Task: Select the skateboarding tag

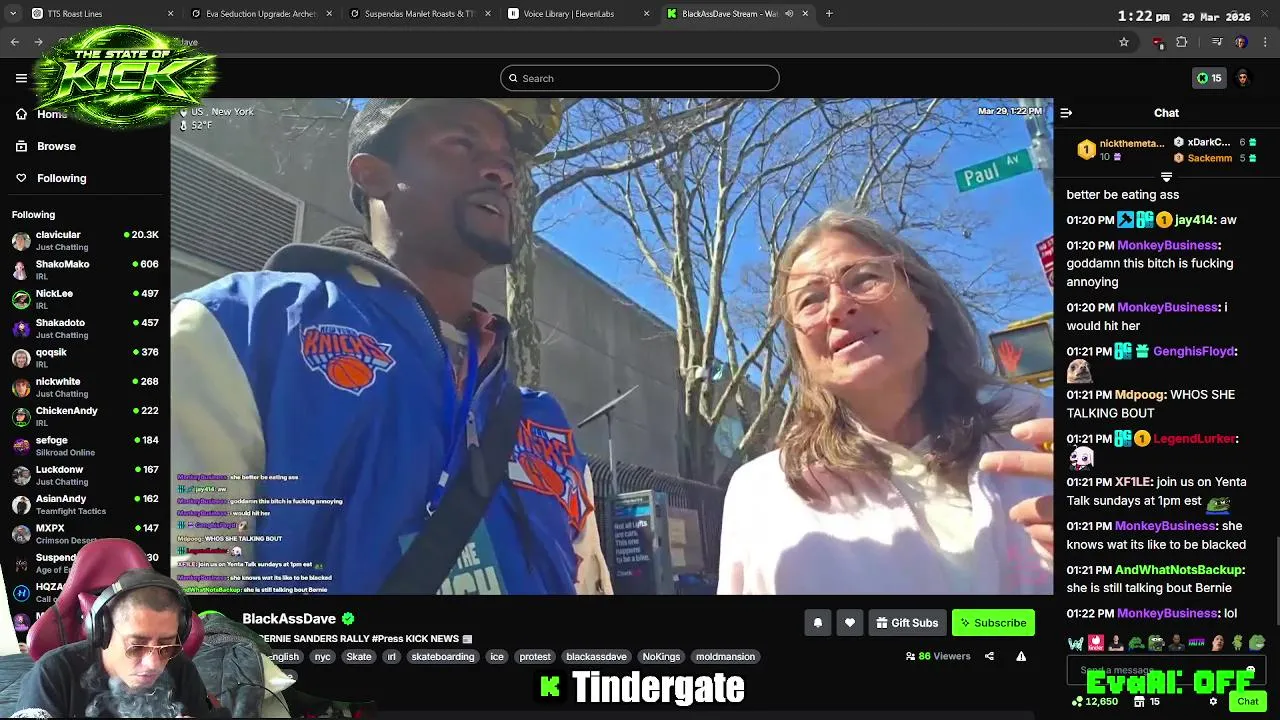Action: pos(443,657)
